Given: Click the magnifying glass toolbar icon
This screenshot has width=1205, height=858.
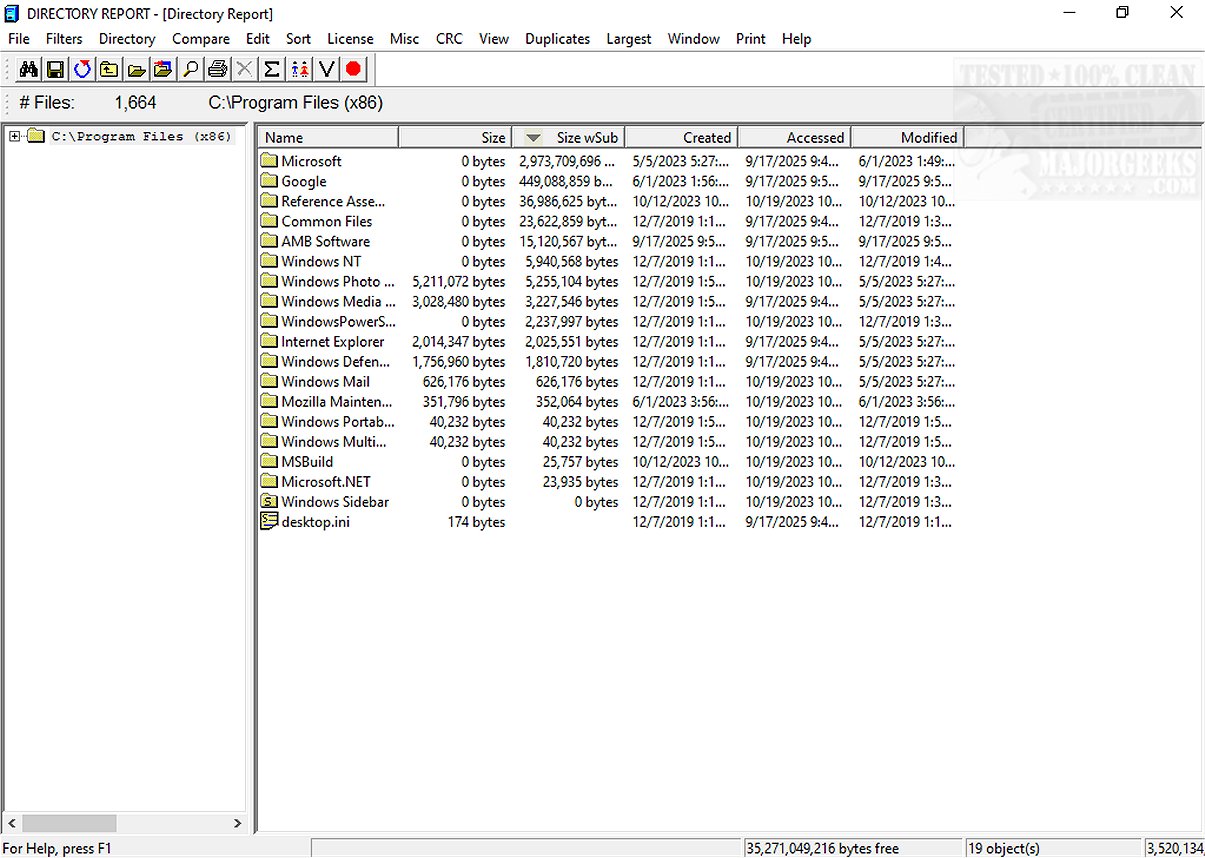Looking at the screenshot, I should point(190,70).
